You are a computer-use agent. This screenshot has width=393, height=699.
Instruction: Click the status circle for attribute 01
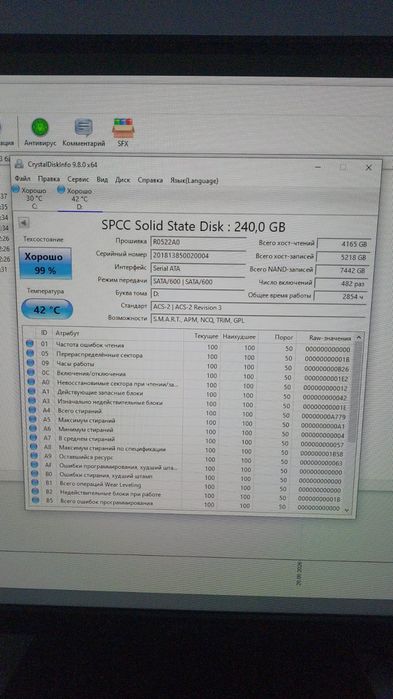29,343
